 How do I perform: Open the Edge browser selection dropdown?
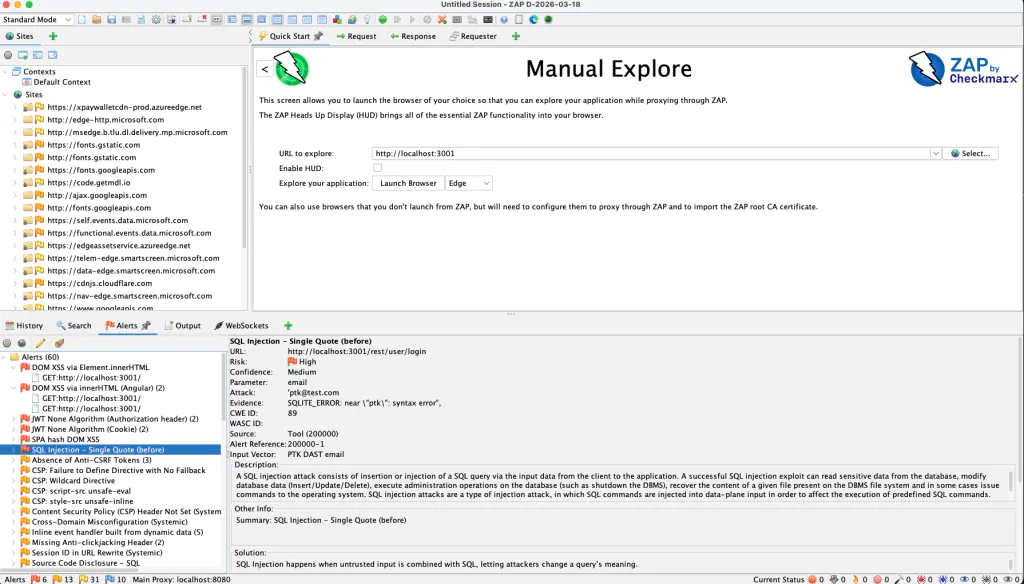[469, 183]
